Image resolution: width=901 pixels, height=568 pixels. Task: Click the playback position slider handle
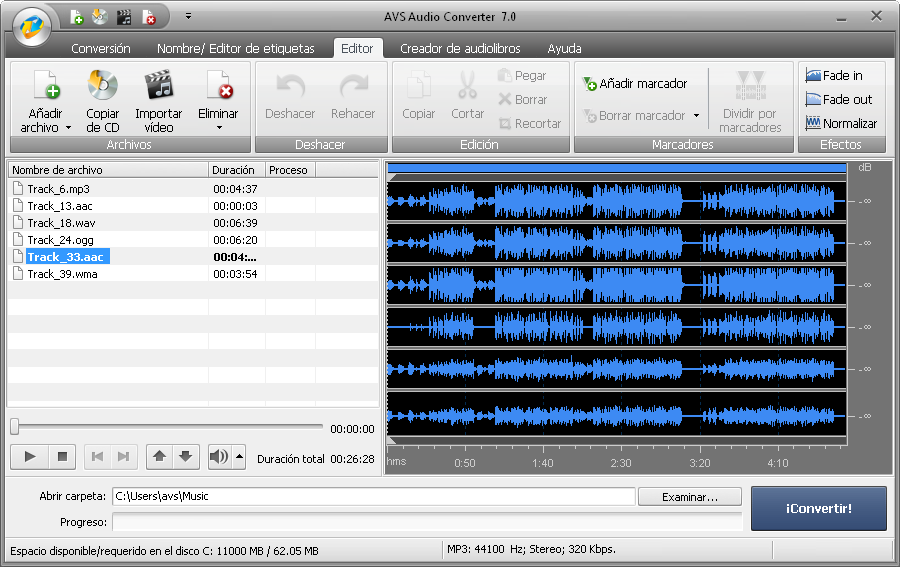15,427
